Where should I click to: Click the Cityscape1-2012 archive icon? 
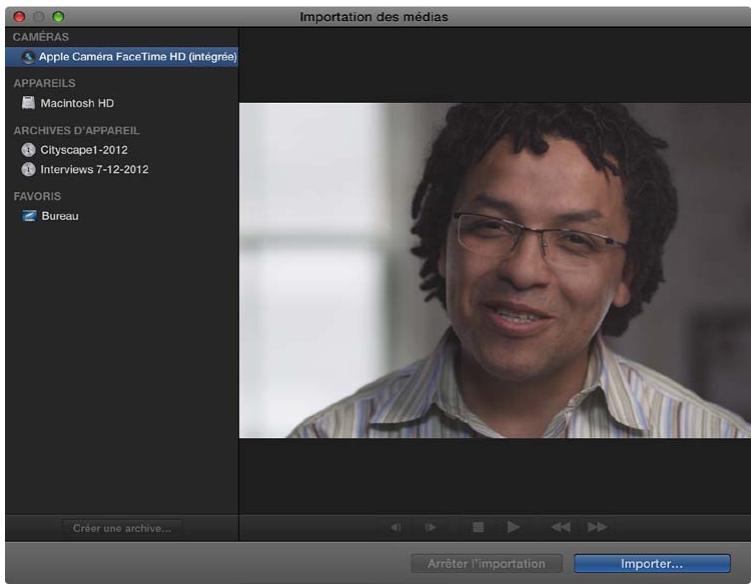[28, 150]
